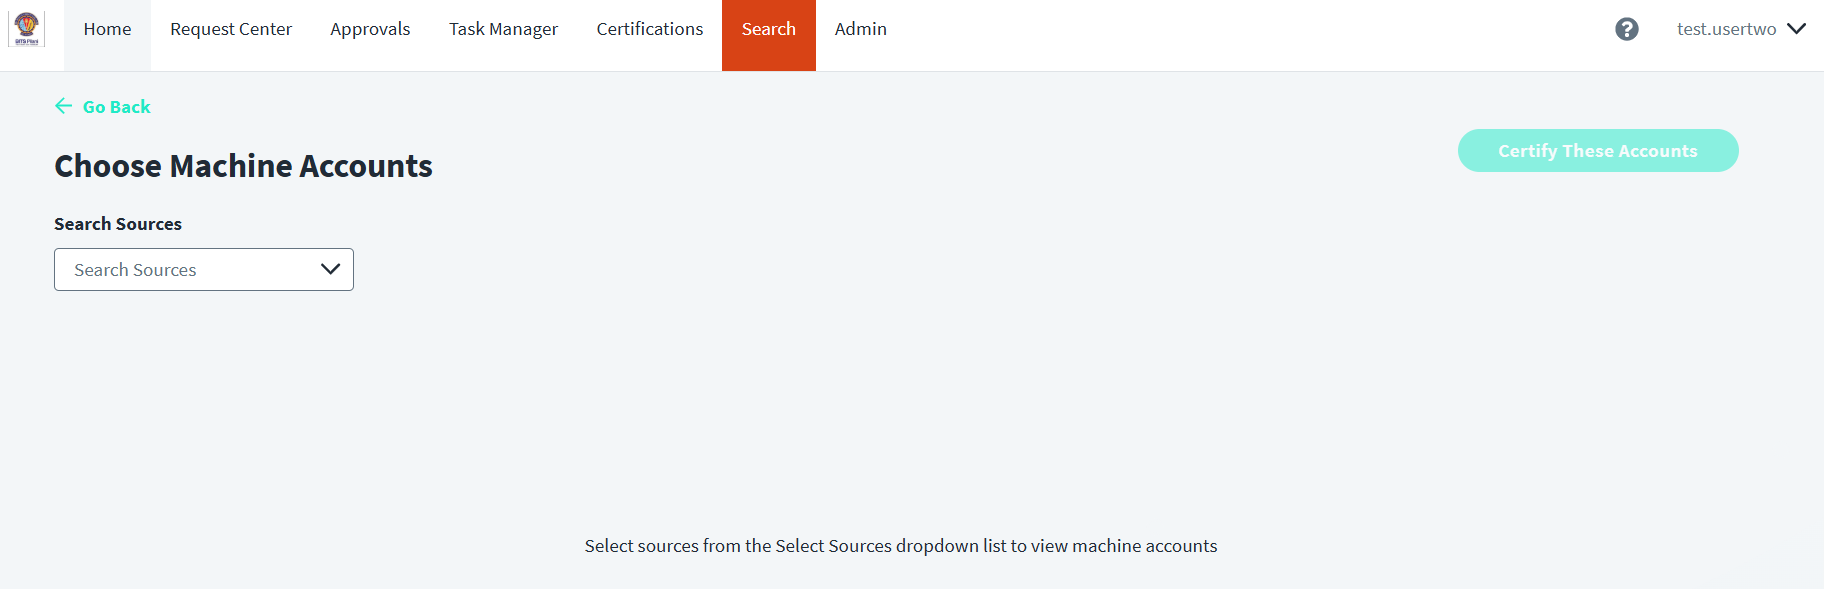The image size is (1824, 589).
Task: Click the placeholder text inside Search Sources
Action: (135, 270)
